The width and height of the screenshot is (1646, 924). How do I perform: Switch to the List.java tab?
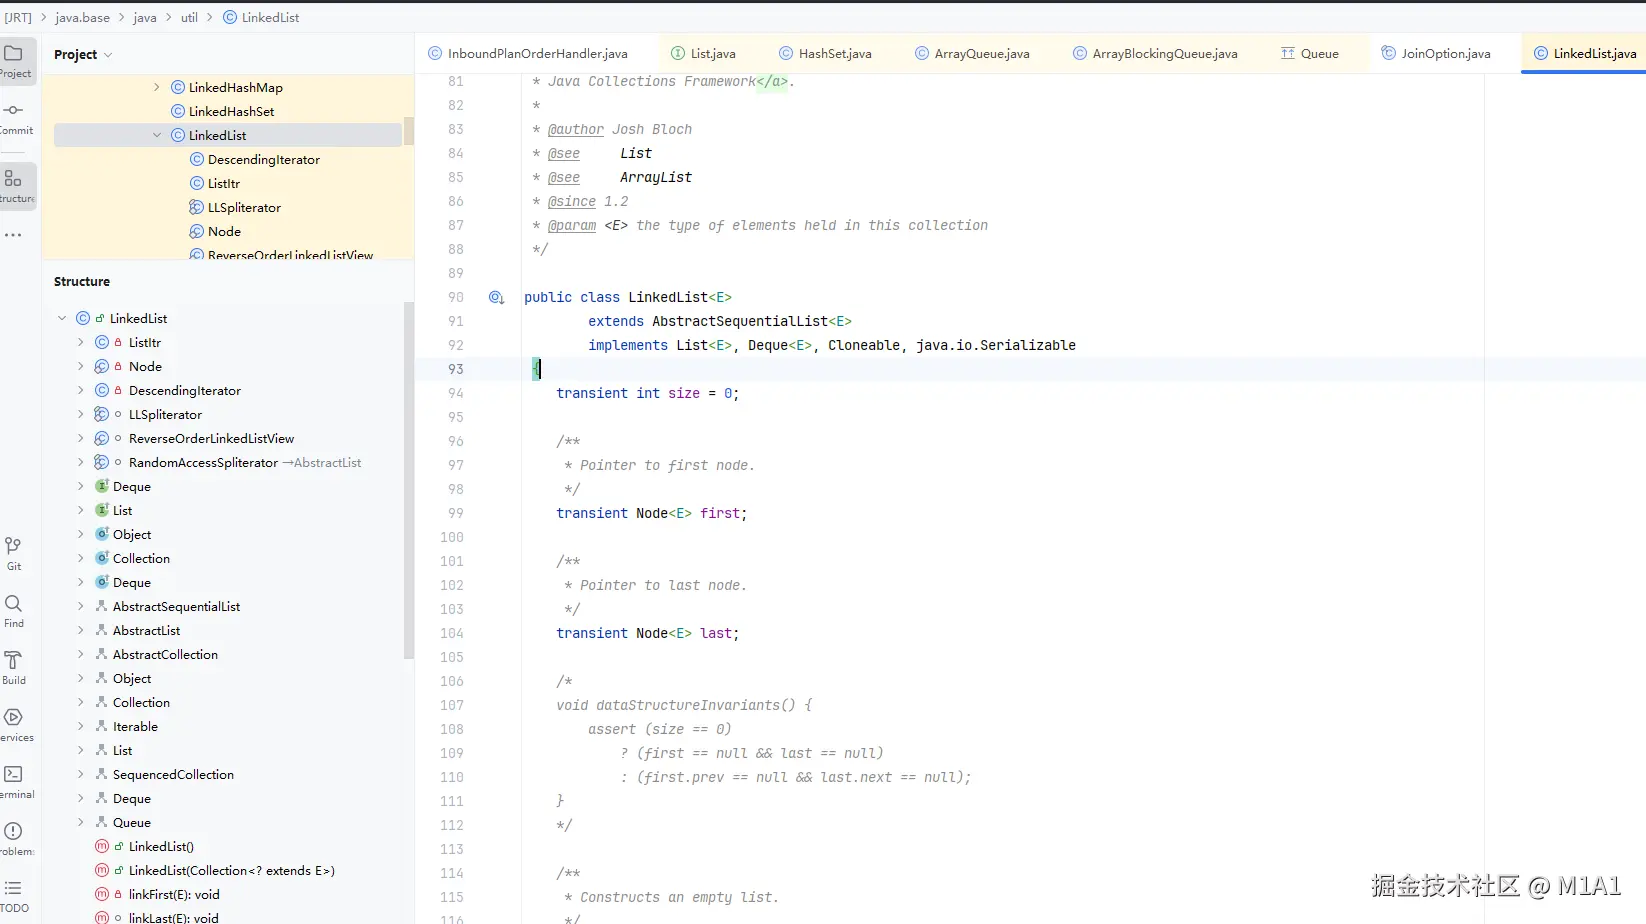point(703,53)
